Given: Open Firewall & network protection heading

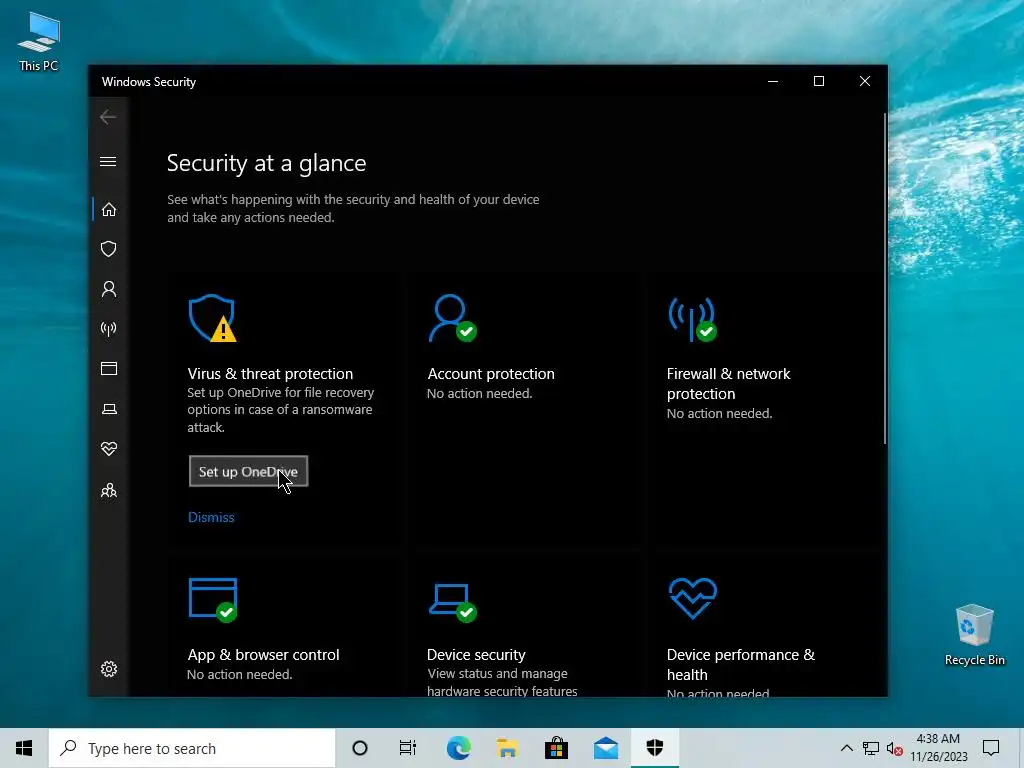Looking at the screenshot, I should tap(728, 383).
